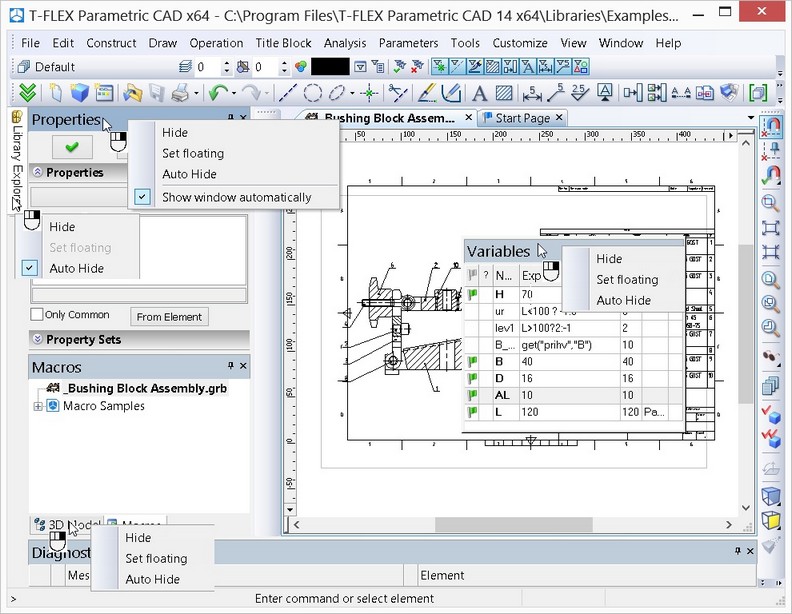Viewport: 792px width, 614px height.
Task: Click the color palette icon beside black swatch
Action: pos(301,67)
